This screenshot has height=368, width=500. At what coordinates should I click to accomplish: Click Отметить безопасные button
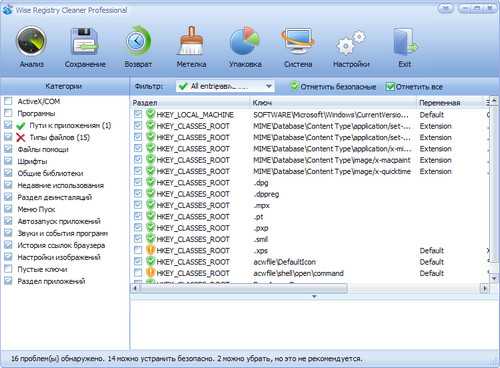pyautogui.click(x=333, y=87)
